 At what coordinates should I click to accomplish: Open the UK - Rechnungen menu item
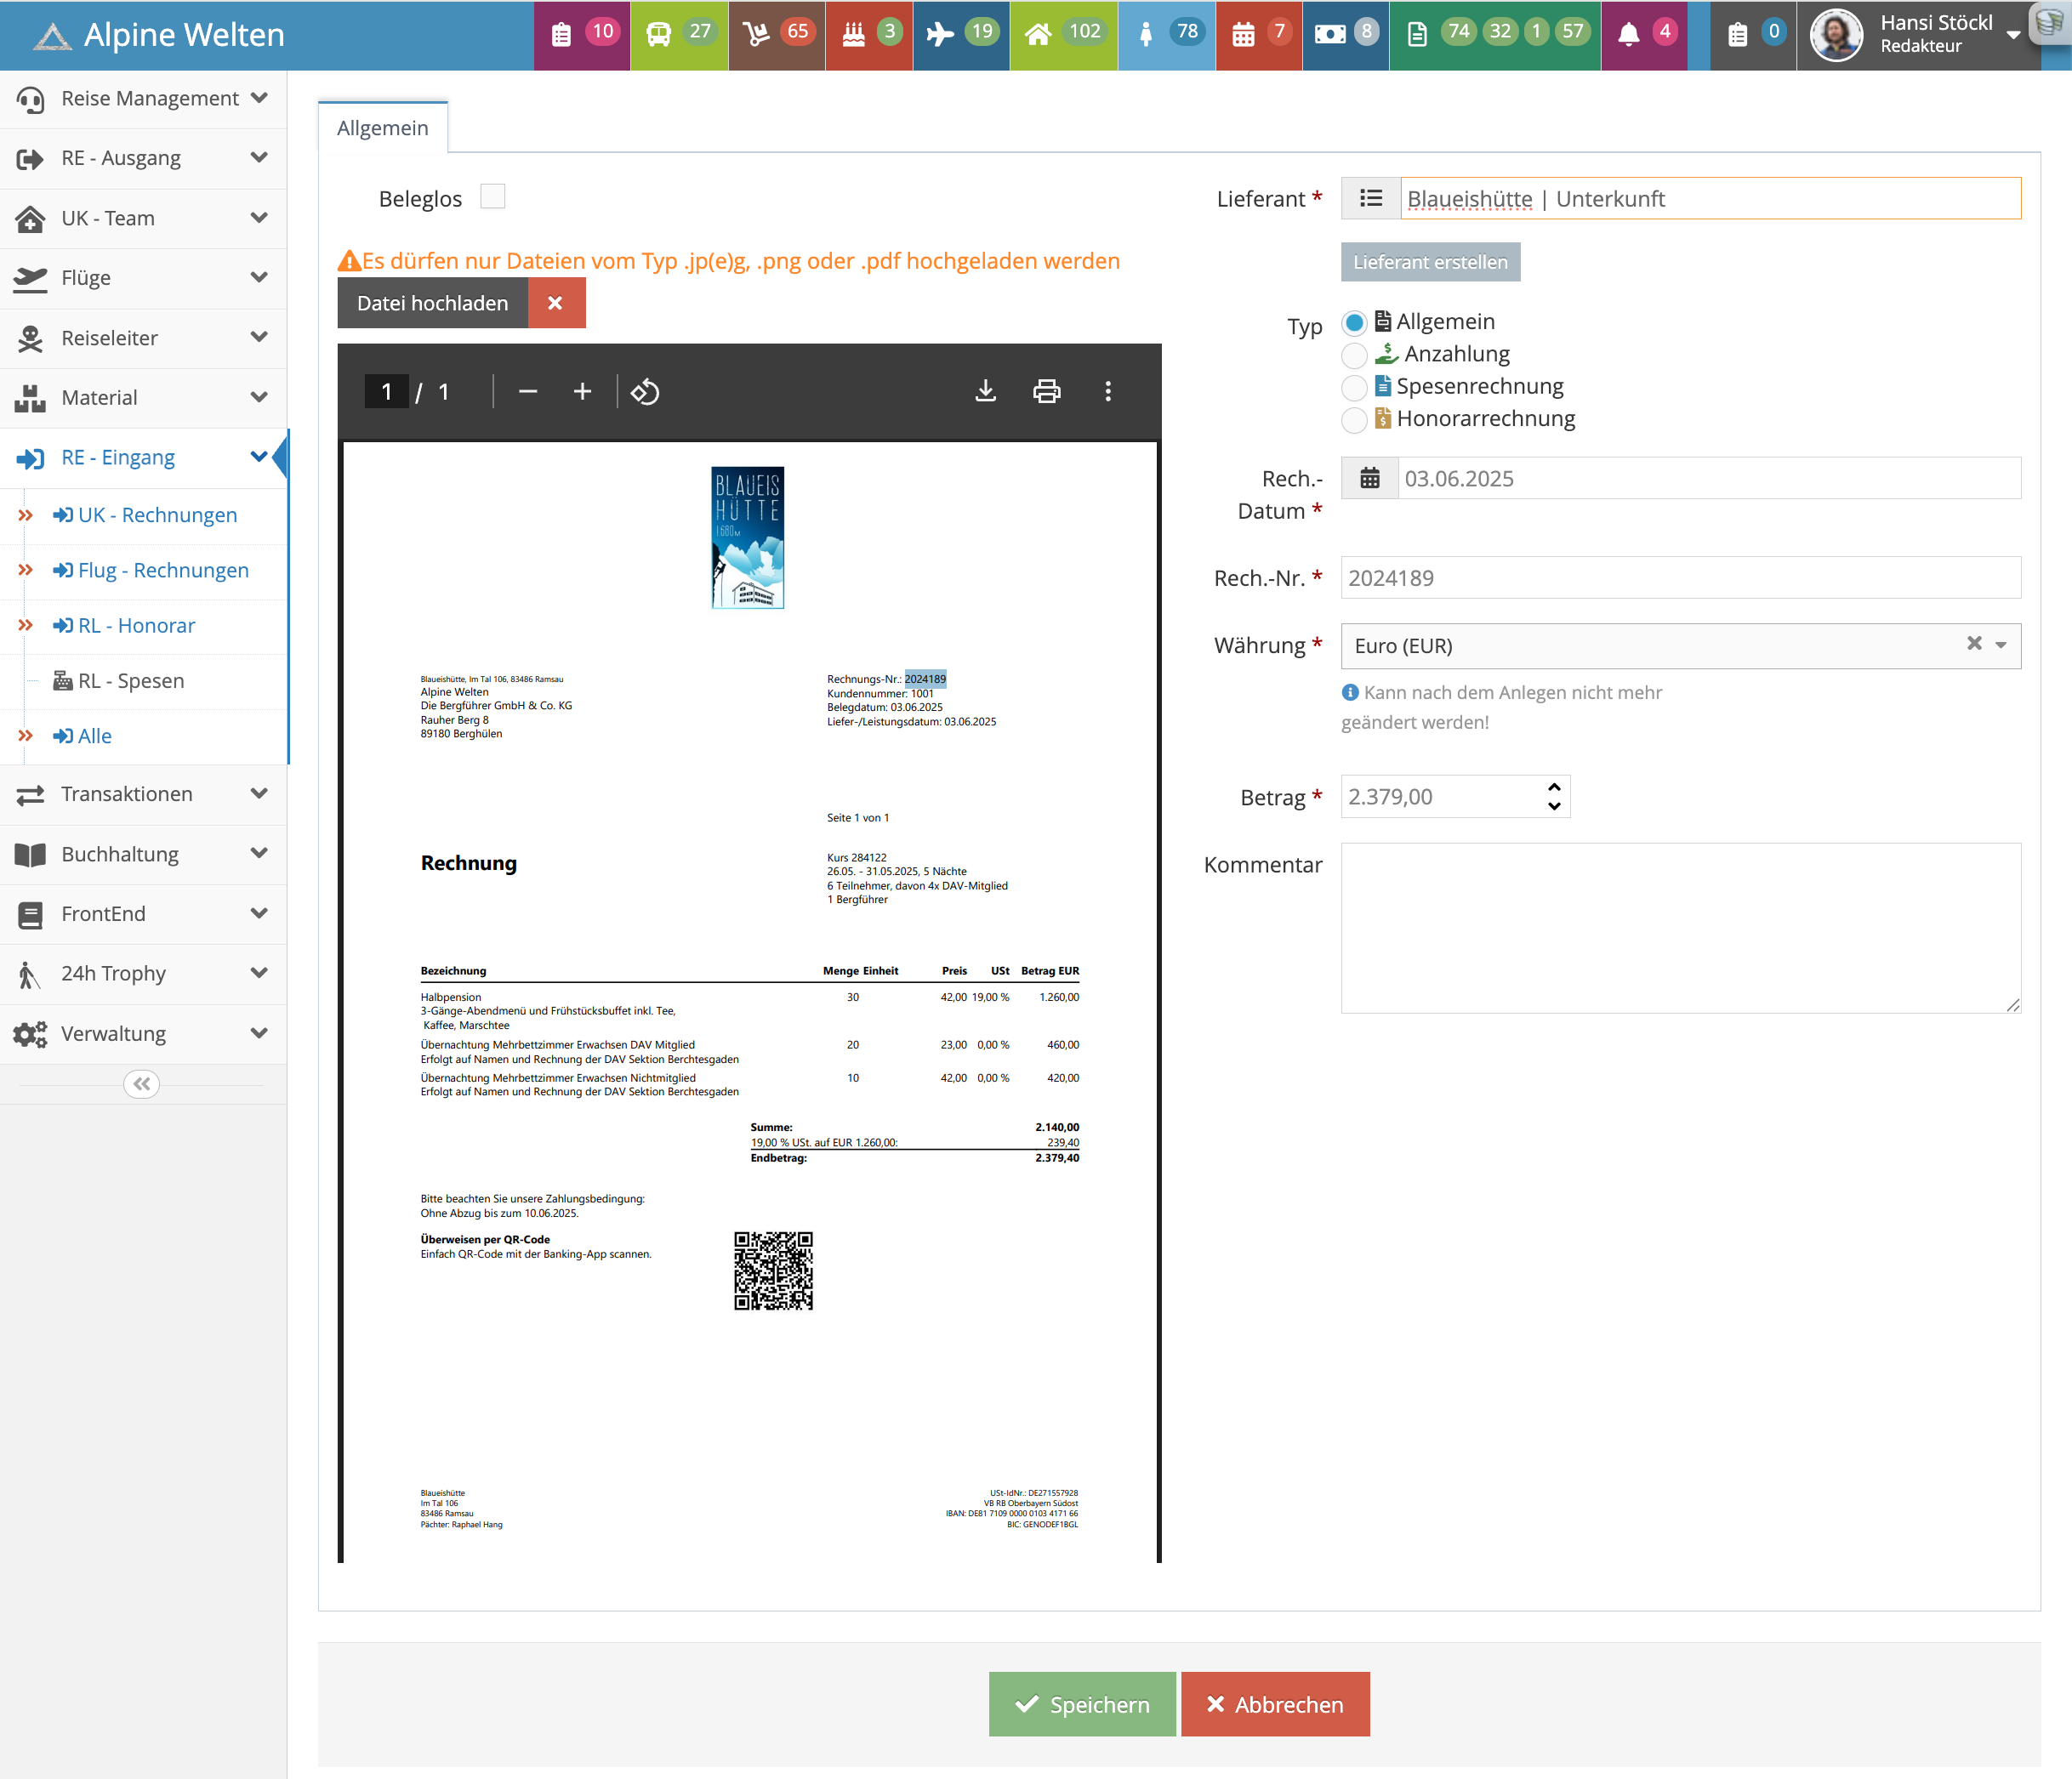pos(157,515)
